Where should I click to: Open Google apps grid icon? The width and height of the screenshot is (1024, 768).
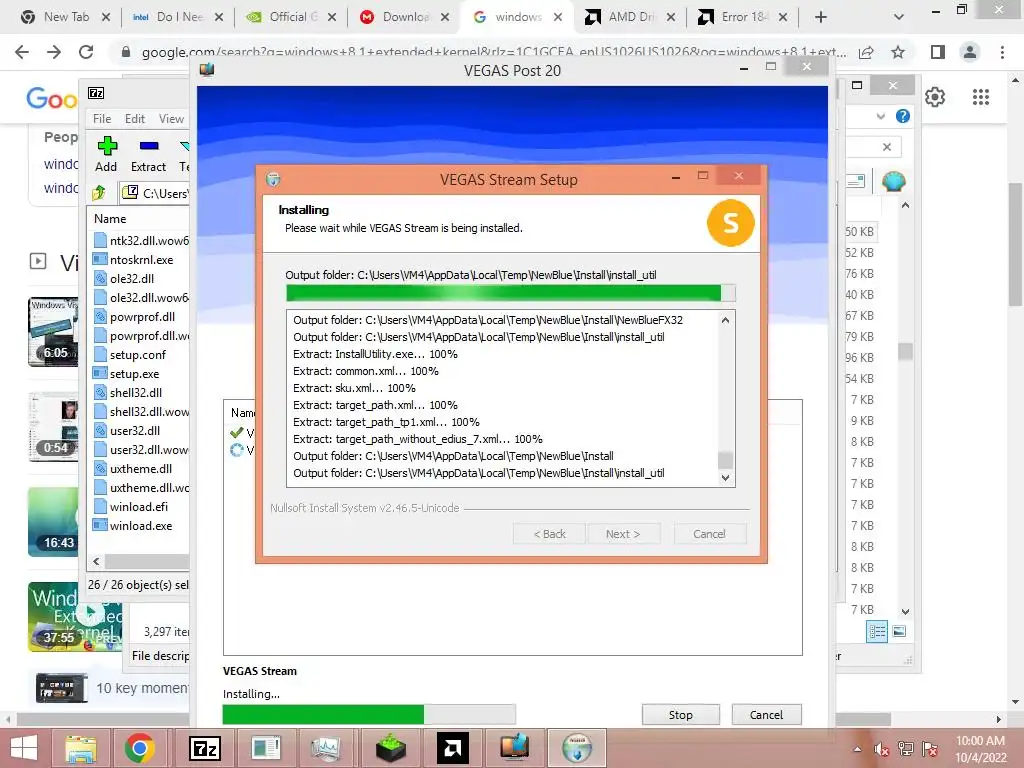[x=980, y=97]
